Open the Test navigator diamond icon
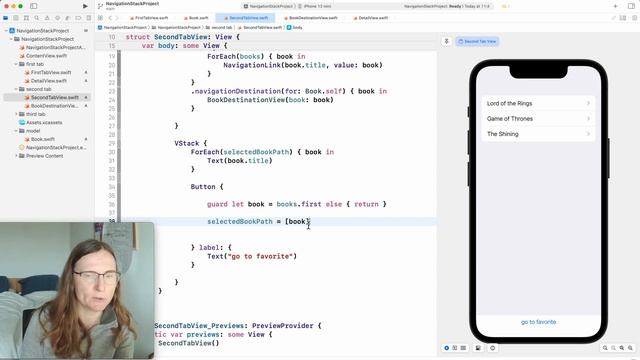 coord(58,18)
